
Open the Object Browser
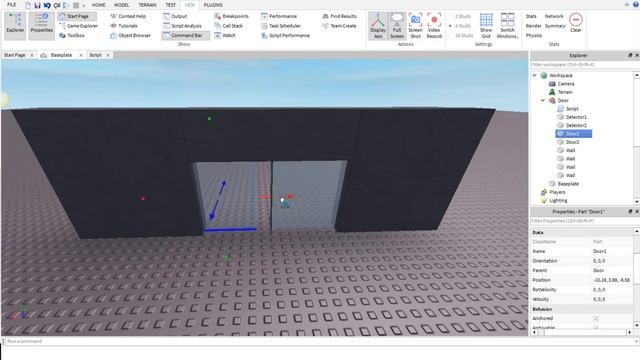[131, 36]
